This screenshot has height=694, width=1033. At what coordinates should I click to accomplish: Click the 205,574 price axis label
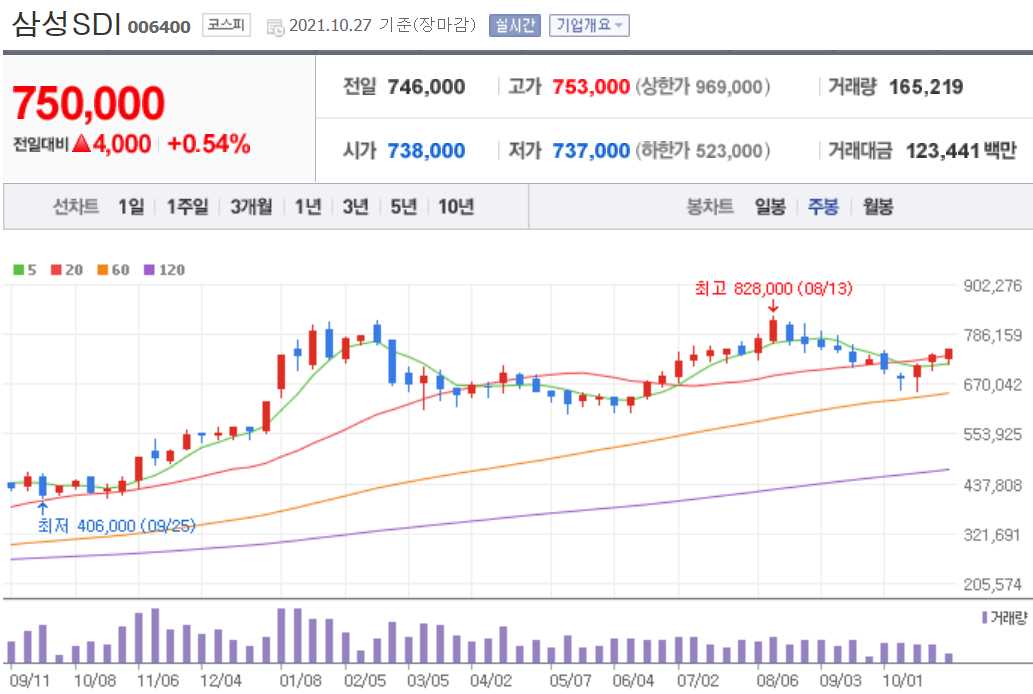[992, 585]
